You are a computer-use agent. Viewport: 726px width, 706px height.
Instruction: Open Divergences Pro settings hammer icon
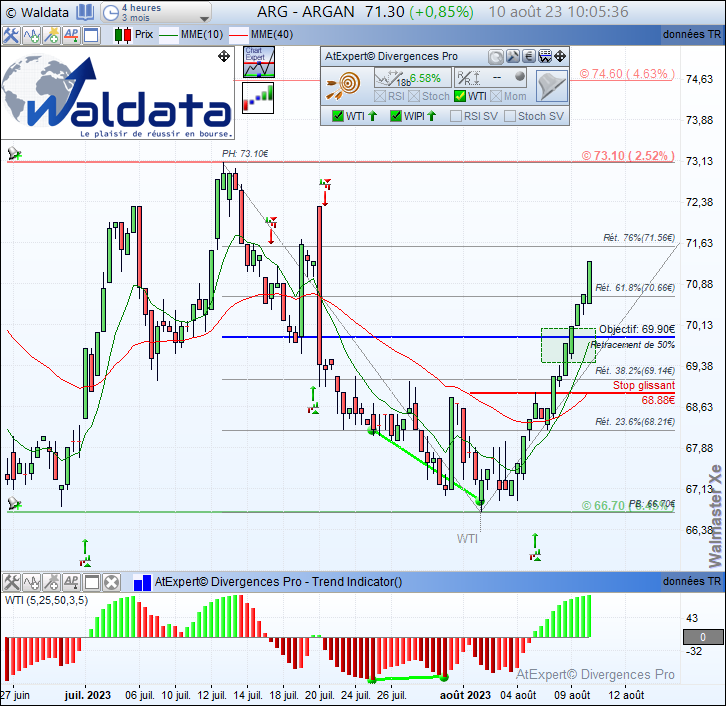tap(513, 56)
